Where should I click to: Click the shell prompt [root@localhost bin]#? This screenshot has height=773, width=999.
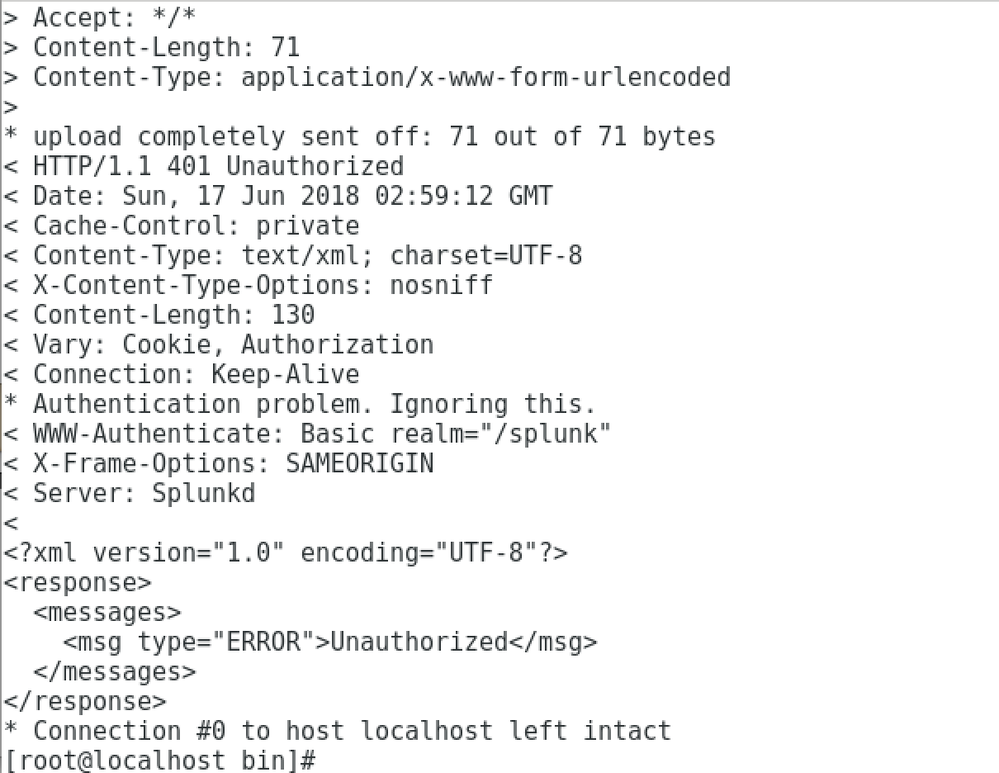coord(159,760)
